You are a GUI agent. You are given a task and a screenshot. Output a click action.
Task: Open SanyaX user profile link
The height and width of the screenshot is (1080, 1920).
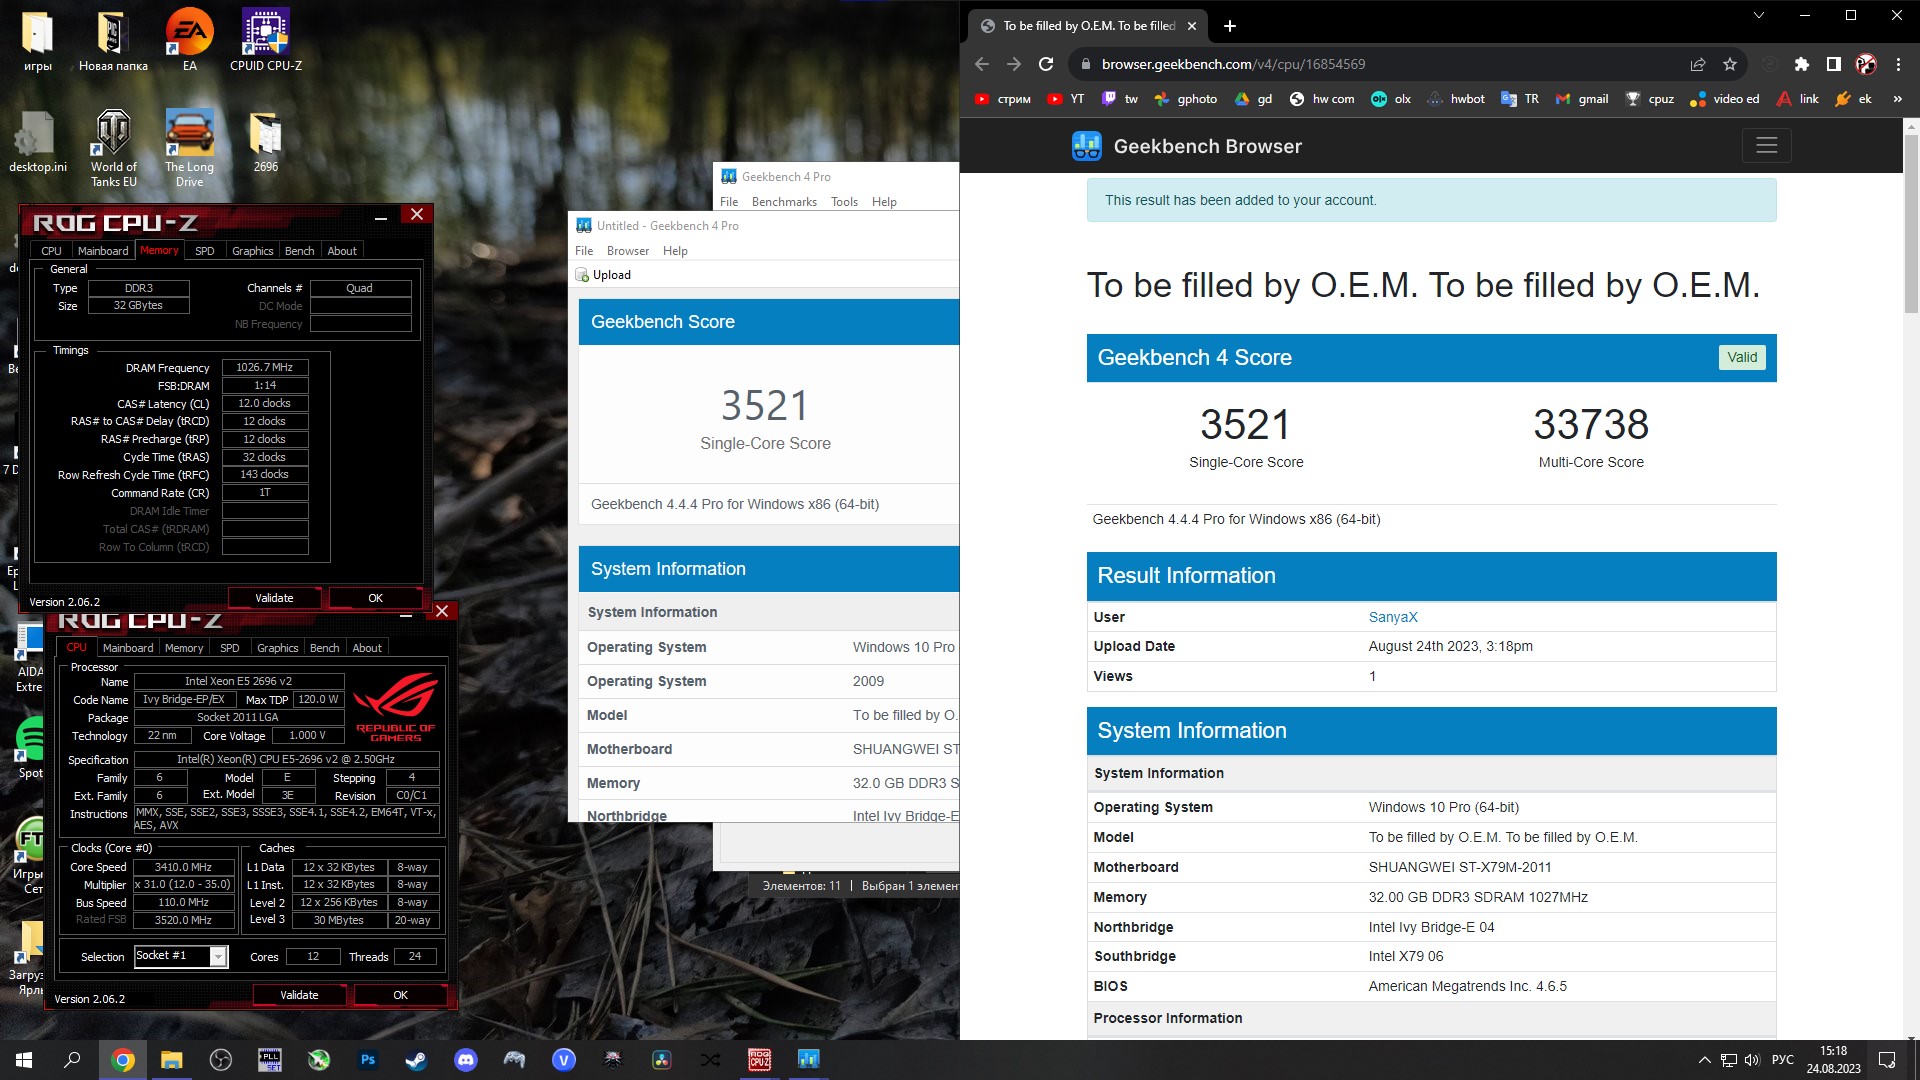click(x=1392, y=617)
